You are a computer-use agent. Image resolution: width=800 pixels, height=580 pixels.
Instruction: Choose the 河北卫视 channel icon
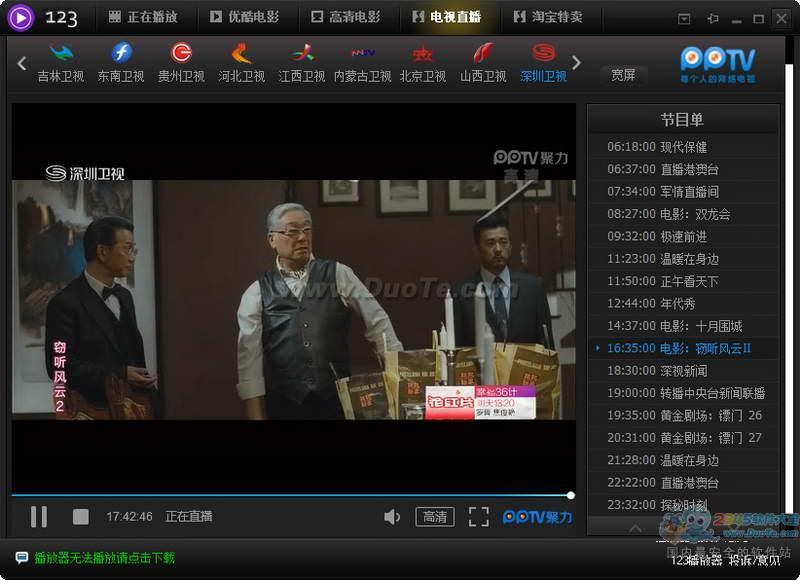[x=241, y=53]
